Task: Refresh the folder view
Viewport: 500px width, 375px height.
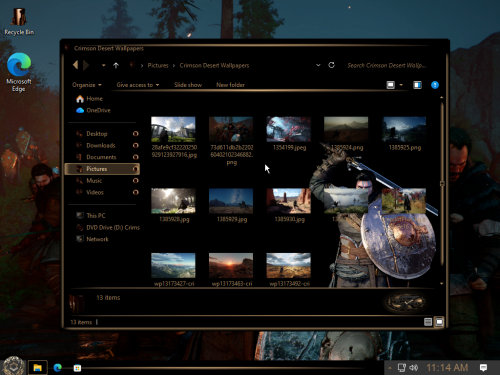Action: pos(331,65)
